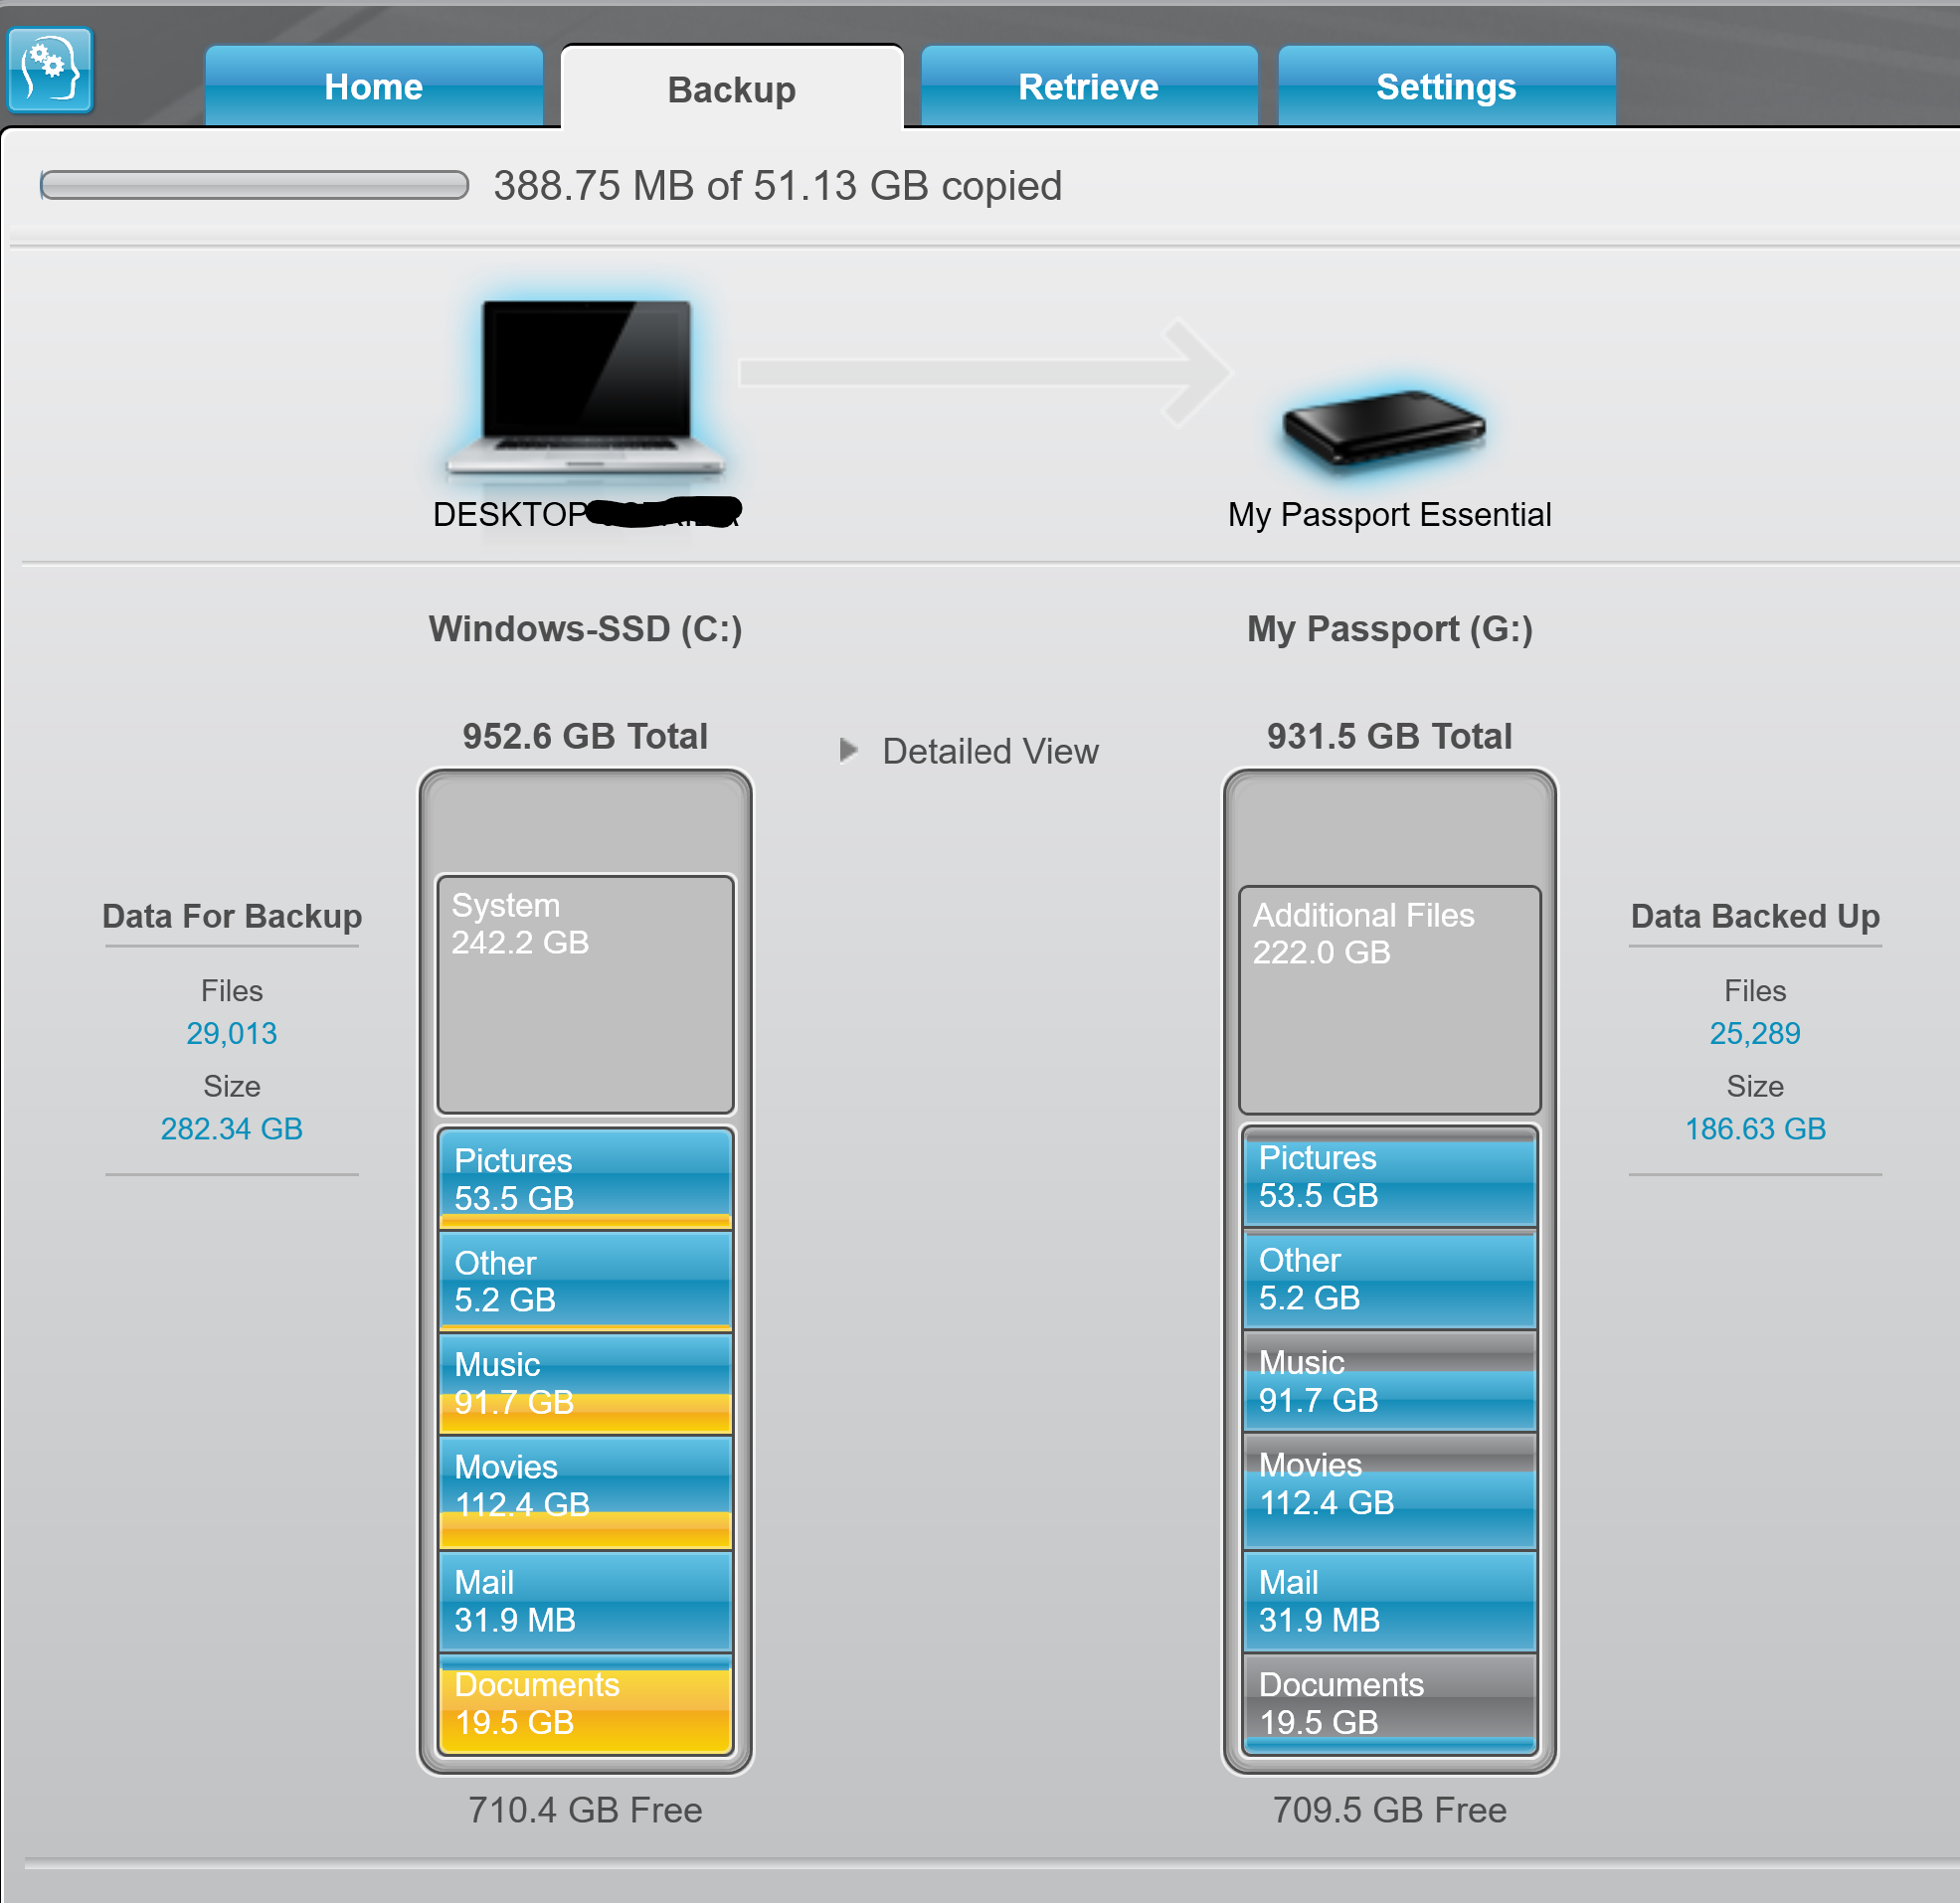Switch to the Retrieve tab
Screen dimensions: 1960x1903
[x=1088, y=87]
